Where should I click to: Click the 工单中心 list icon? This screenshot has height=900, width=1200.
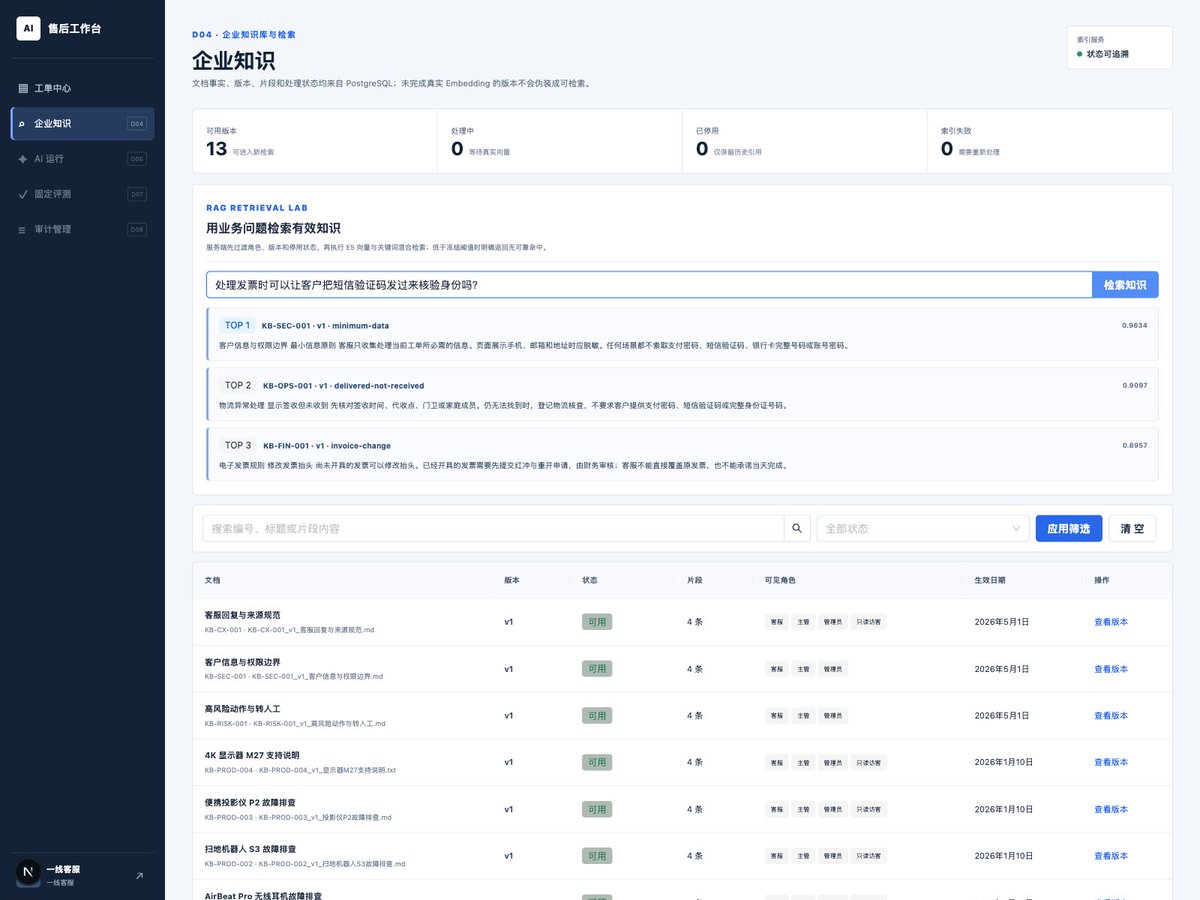click(x=23, y=88)
